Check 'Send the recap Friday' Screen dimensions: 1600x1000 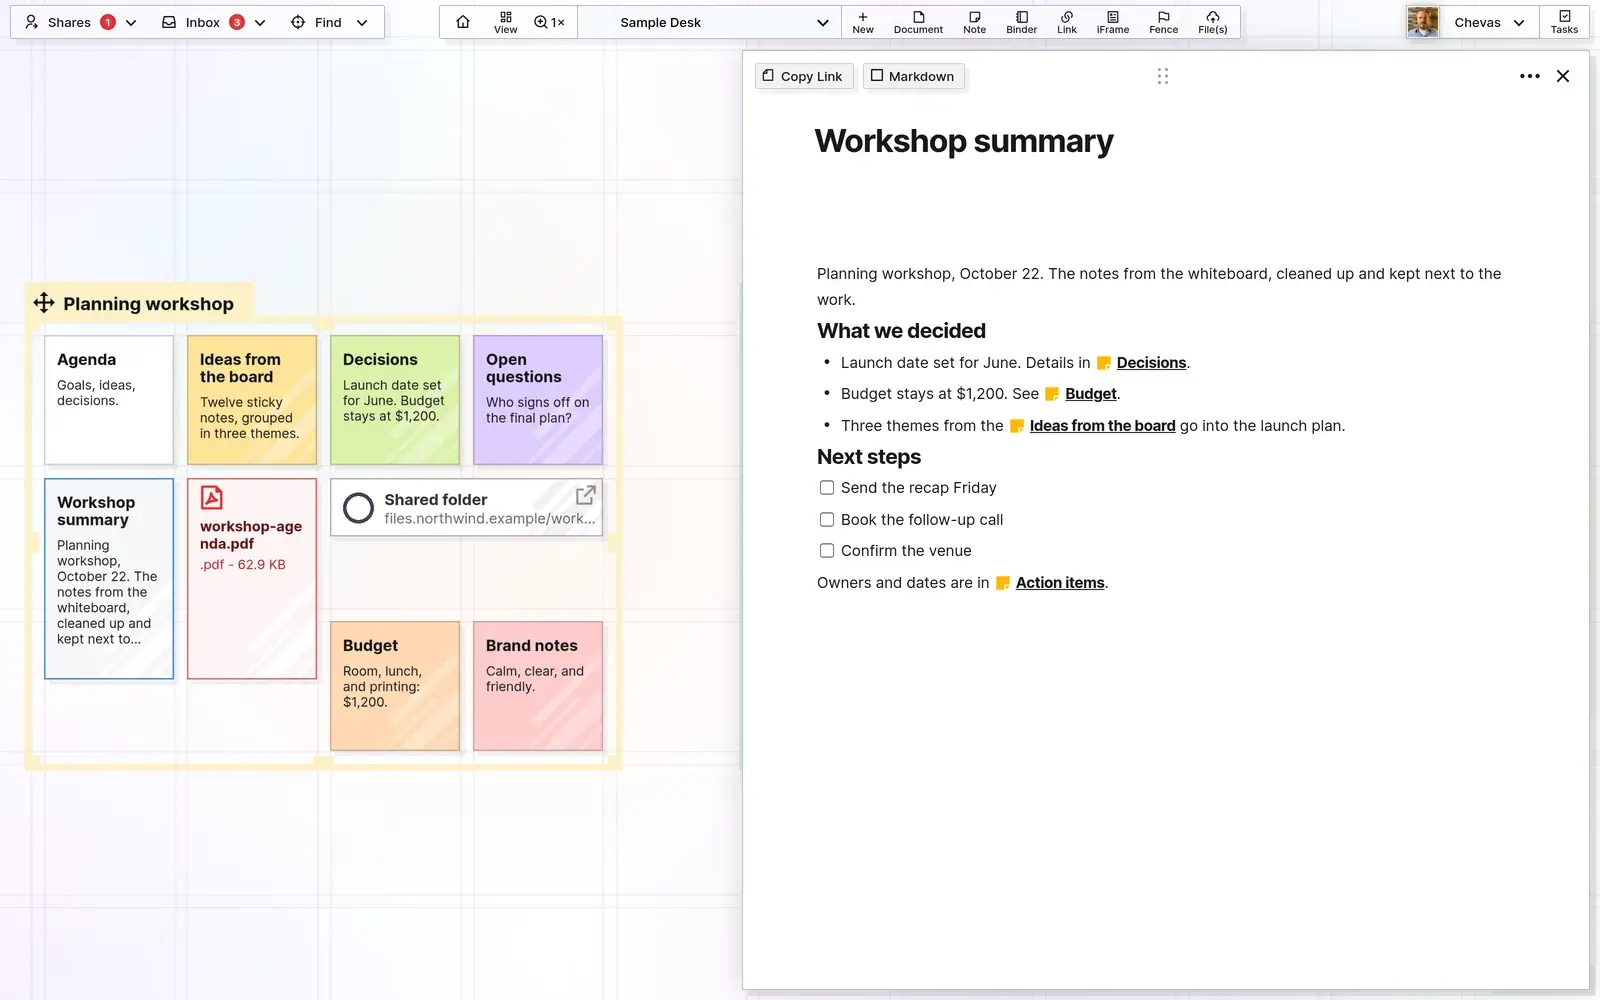[827, 488]
